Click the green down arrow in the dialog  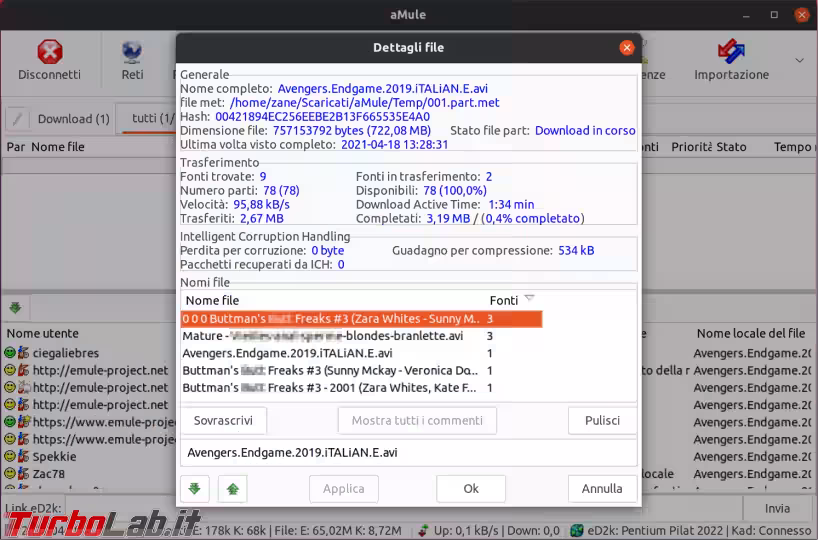(195, 488)
